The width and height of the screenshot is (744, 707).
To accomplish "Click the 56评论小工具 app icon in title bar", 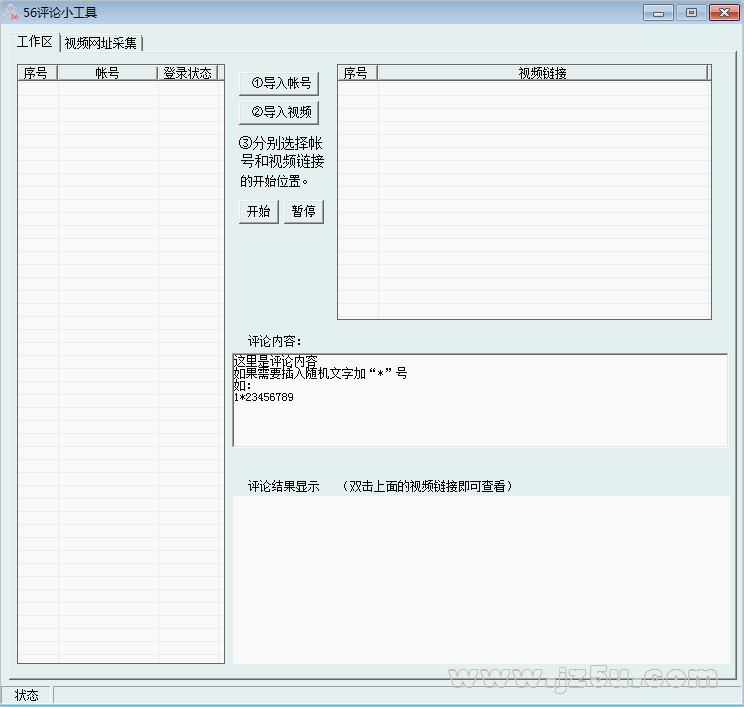I will (10, 12).
